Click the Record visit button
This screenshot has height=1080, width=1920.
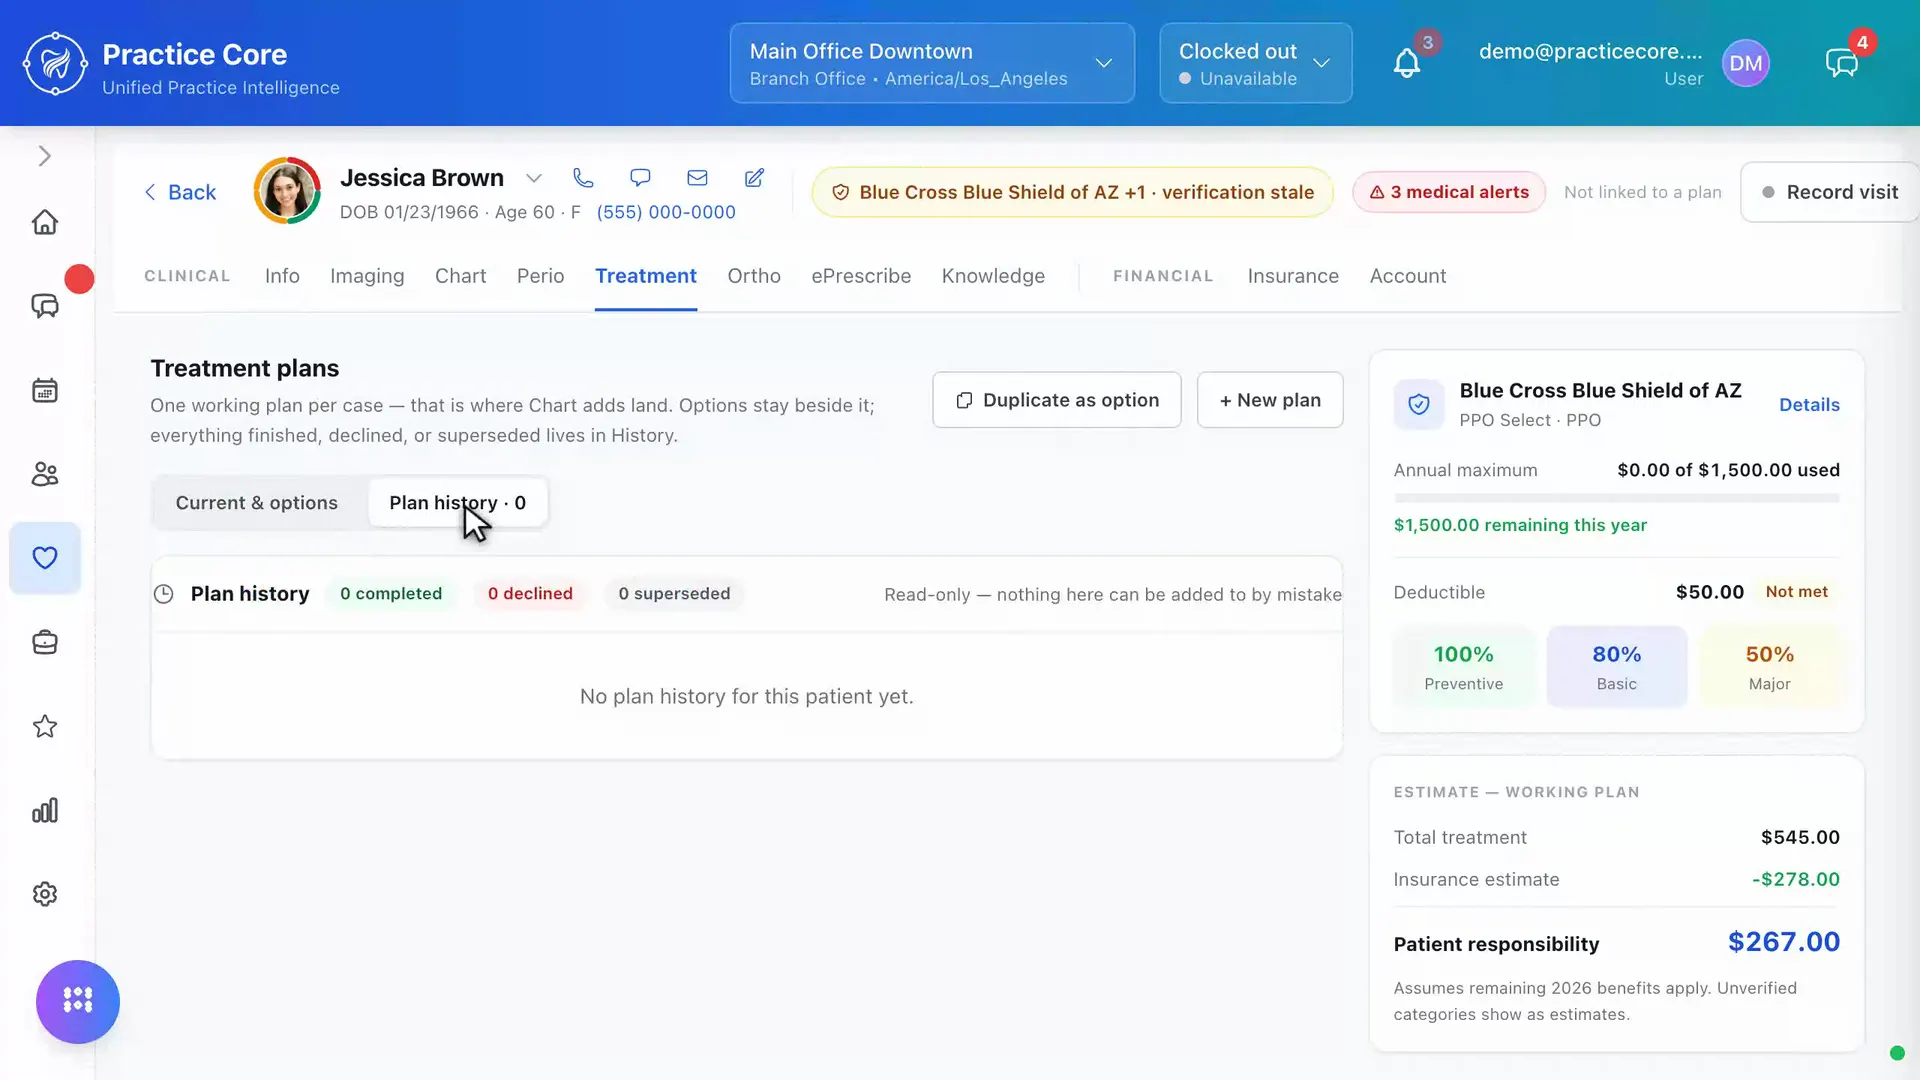tap(1830, 192)
